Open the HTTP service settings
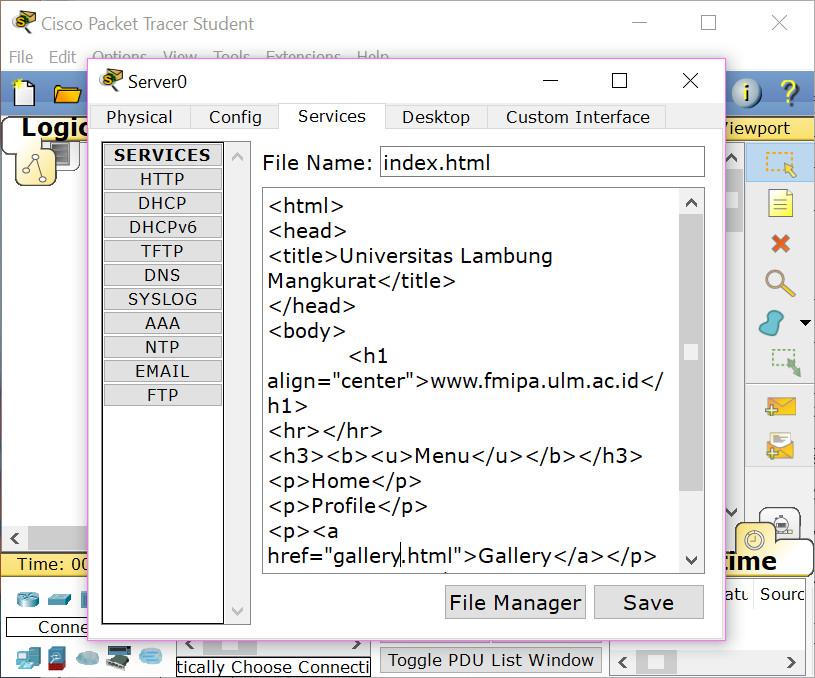The image size is (815, 678). [x=163, y=179]
